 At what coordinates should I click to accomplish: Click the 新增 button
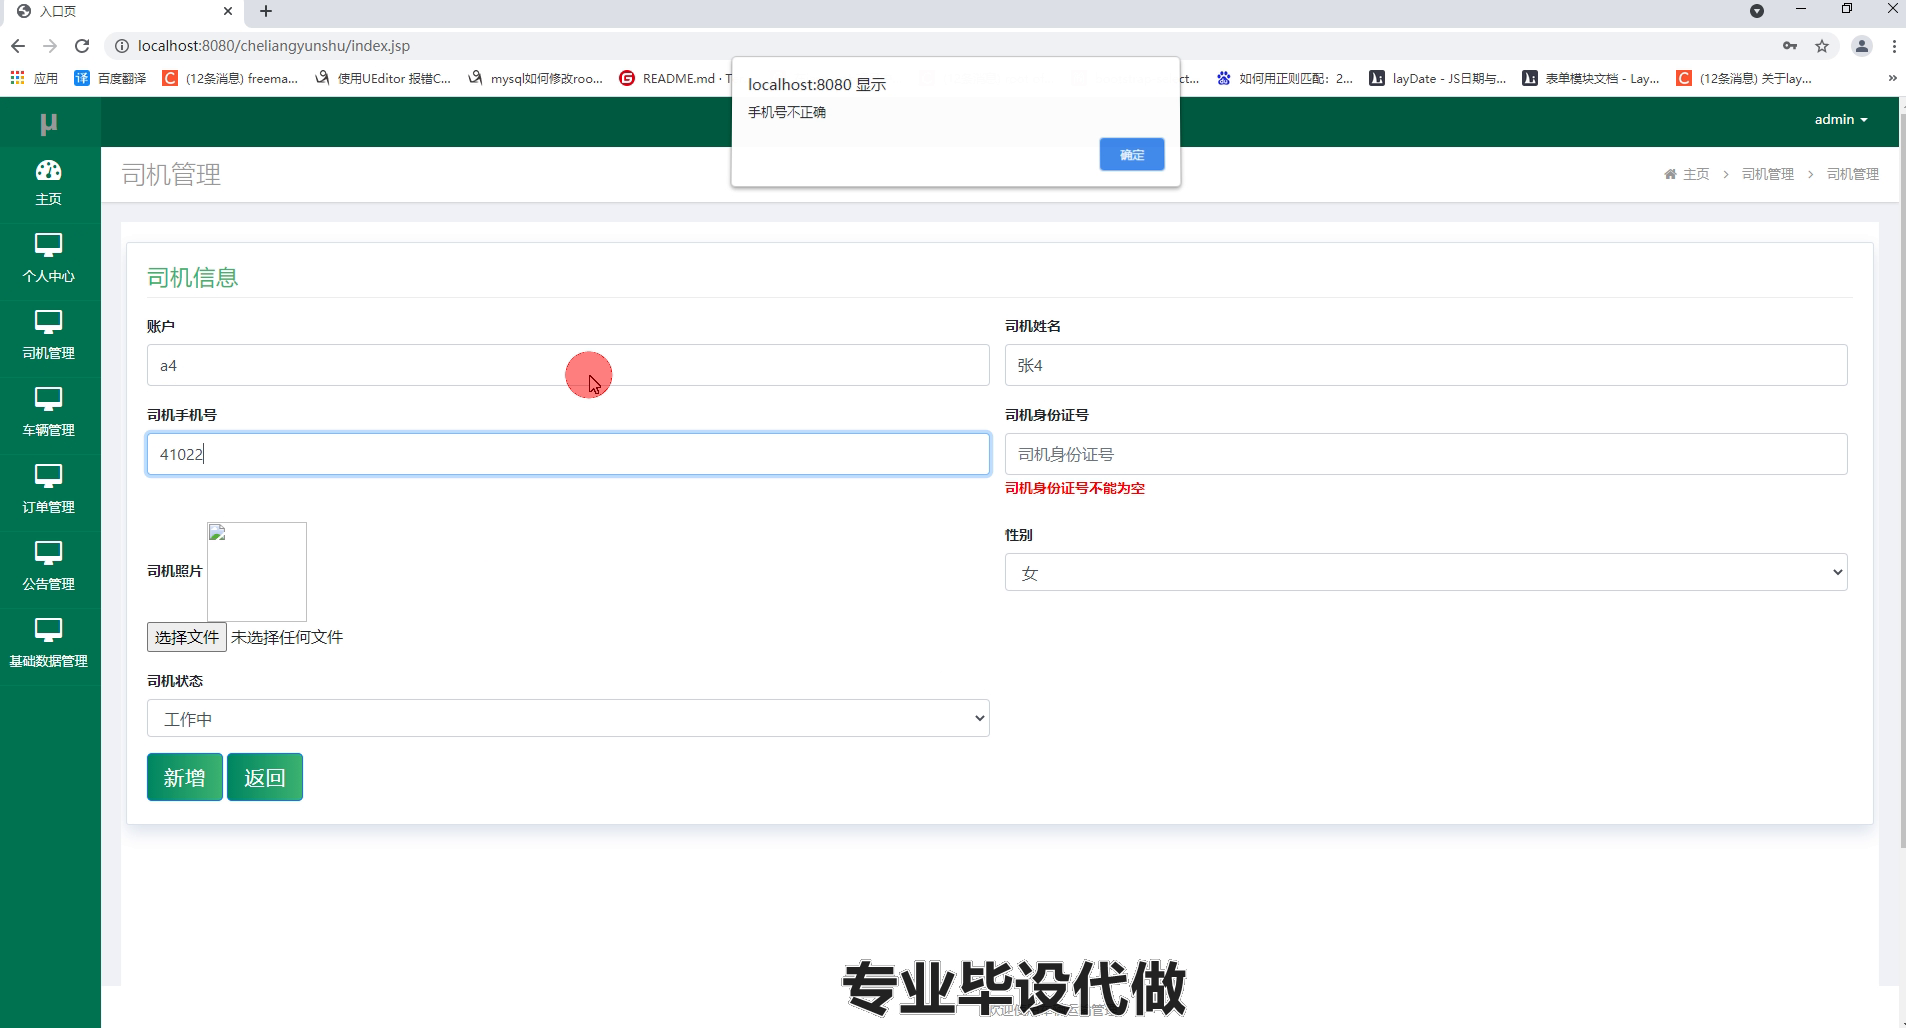(x=185, y=777)
